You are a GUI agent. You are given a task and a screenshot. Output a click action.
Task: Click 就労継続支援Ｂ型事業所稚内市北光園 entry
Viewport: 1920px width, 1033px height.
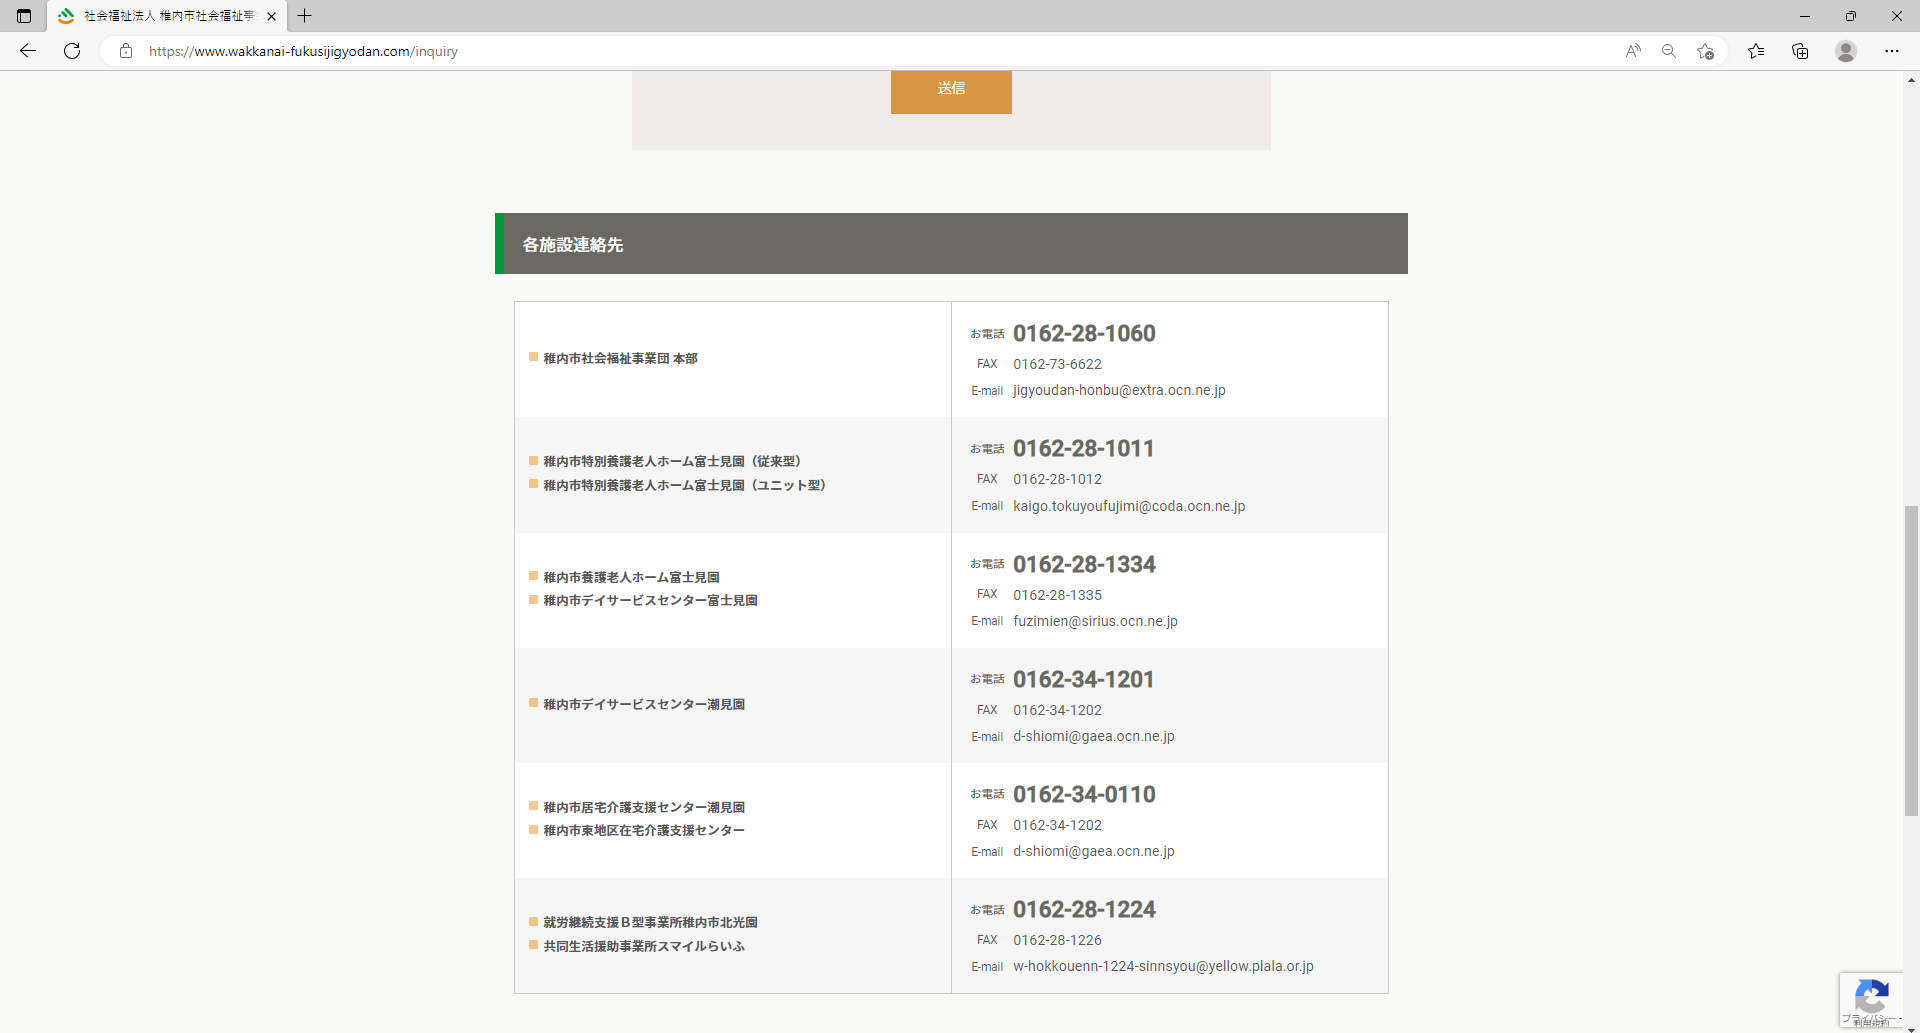pyautogui.click(x=650, y=922)
